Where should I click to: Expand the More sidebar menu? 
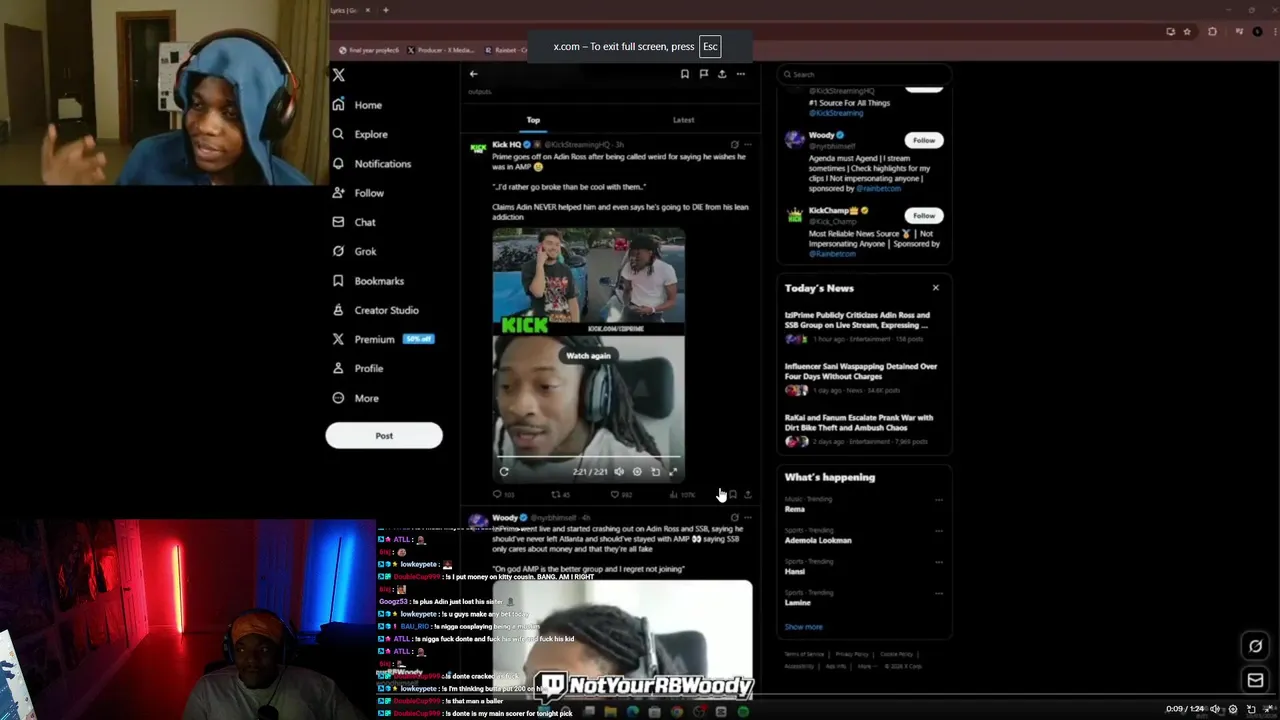click(355, 398)
